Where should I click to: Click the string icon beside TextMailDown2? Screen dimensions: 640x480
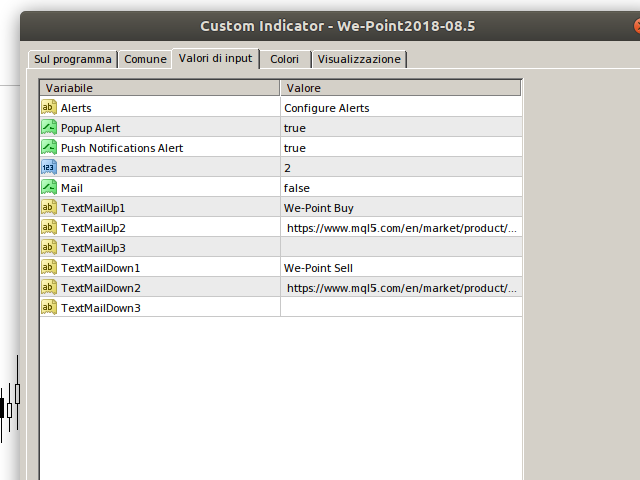49,287
